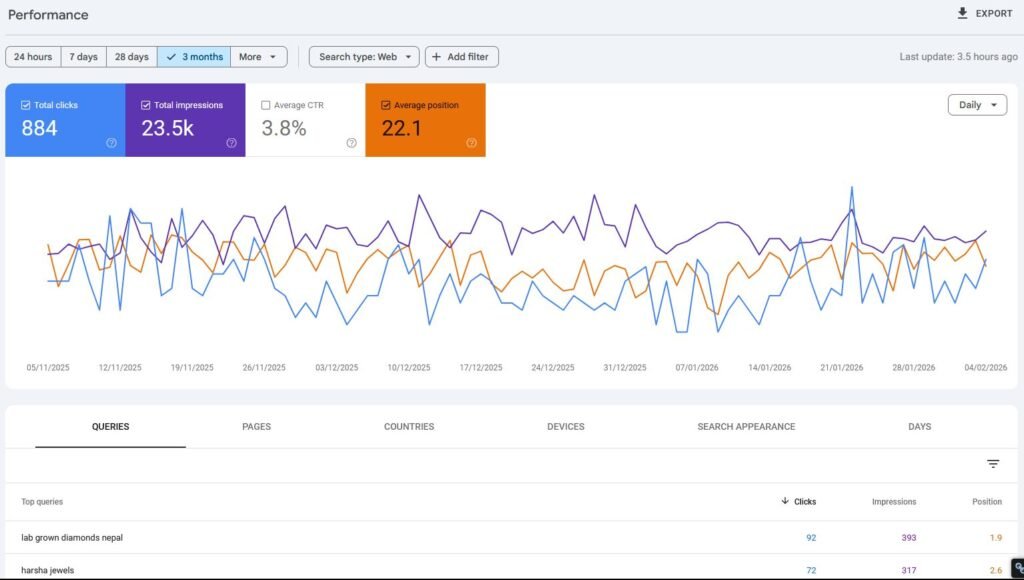Click the chart date label 04/02/2026

(x=985, y=368)
